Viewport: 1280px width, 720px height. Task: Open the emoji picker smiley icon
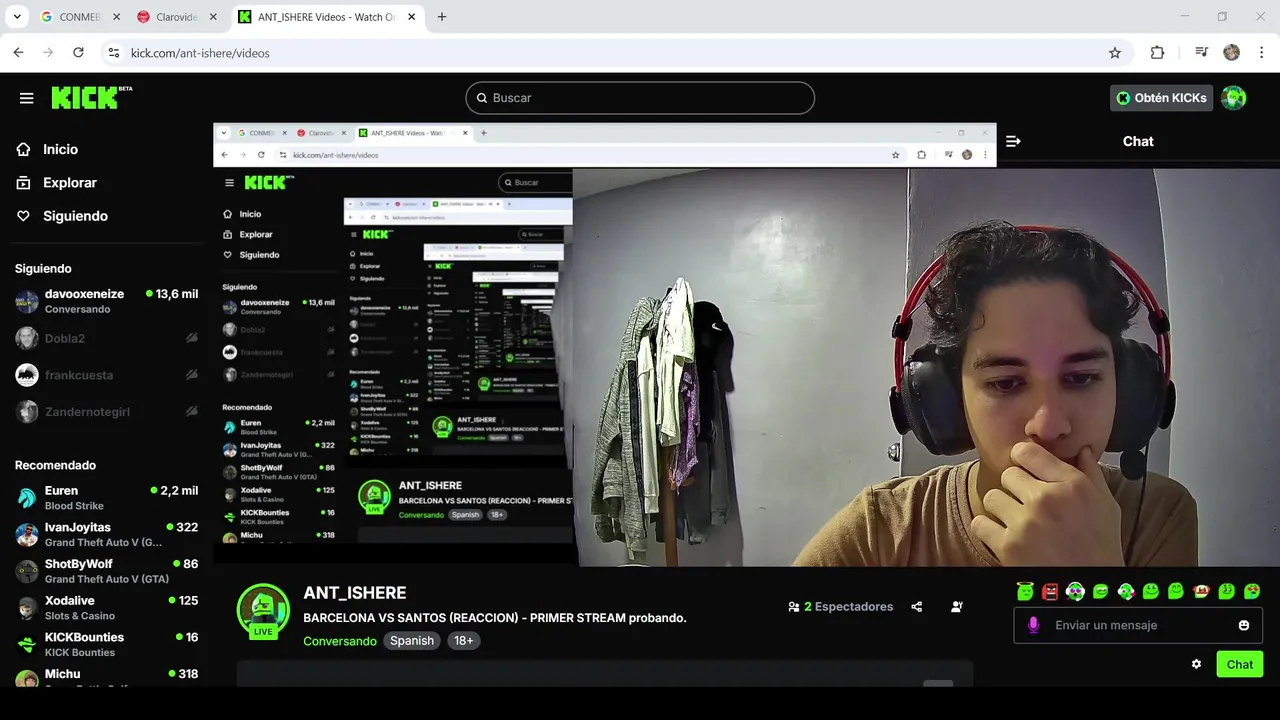(1244, 625)
